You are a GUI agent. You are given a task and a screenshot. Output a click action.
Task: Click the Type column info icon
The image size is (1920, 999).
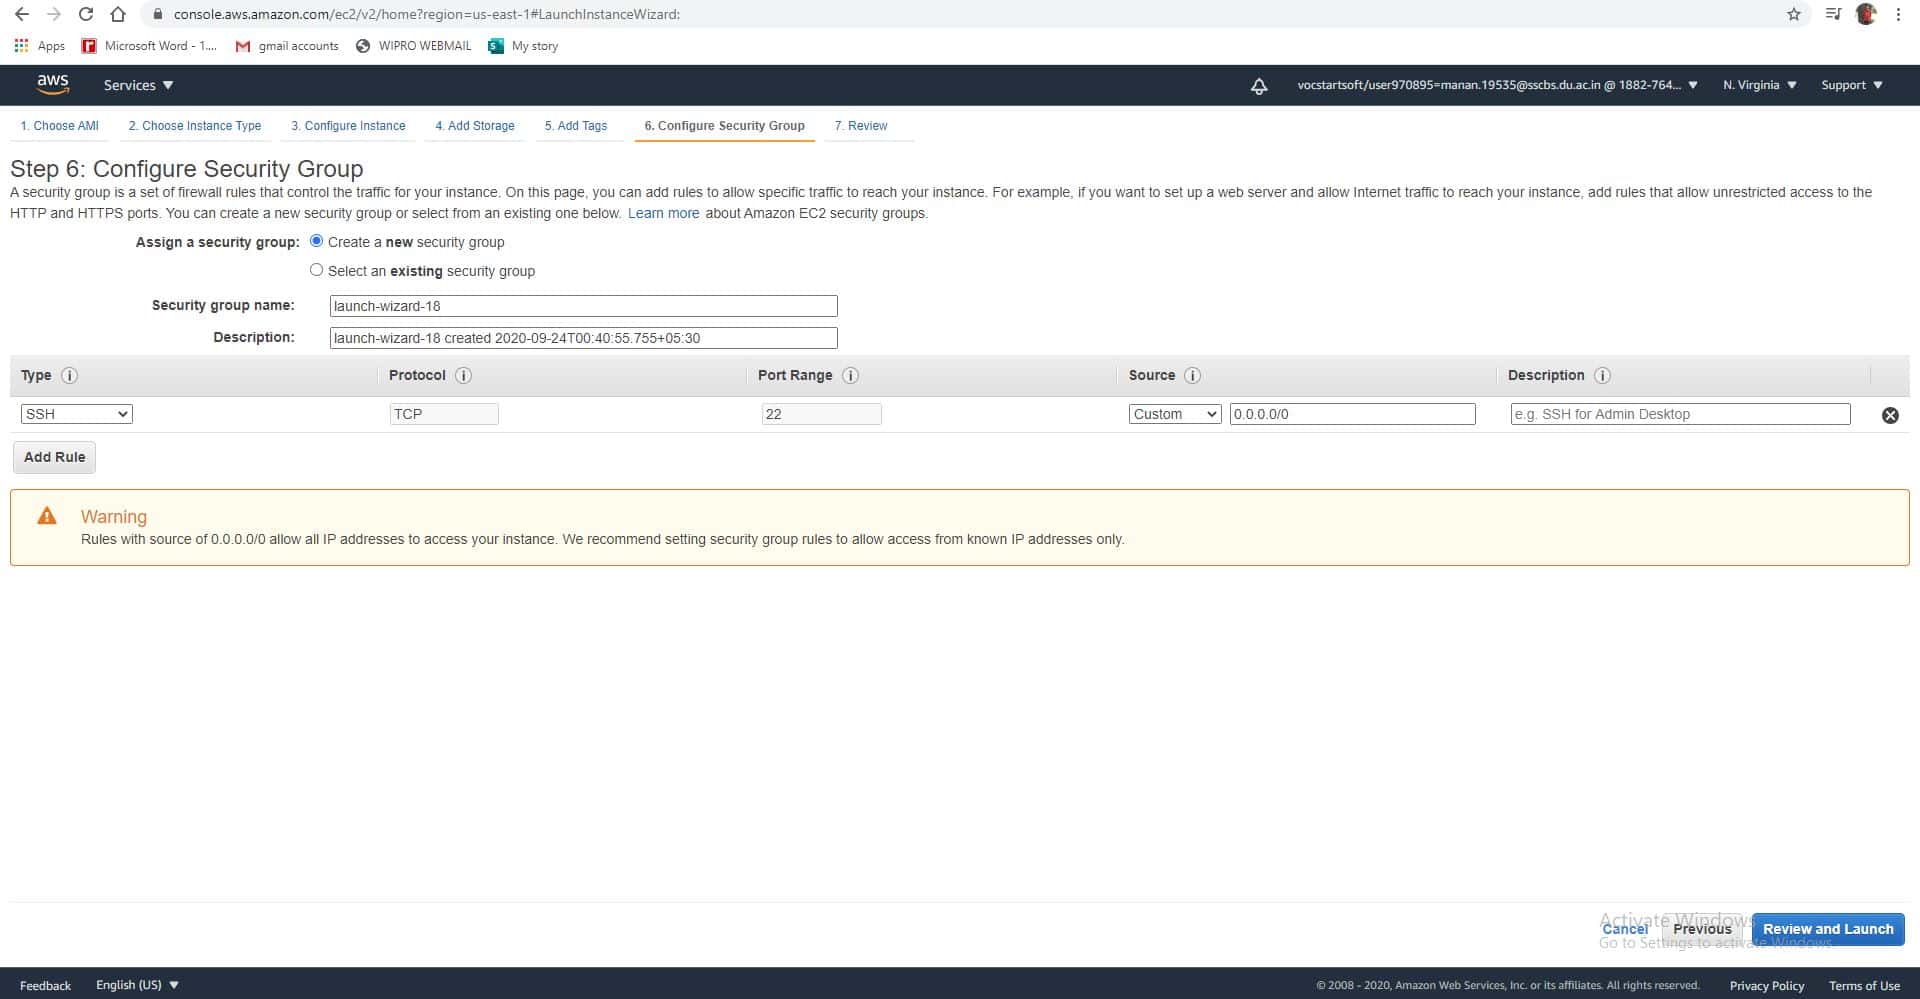69,376
